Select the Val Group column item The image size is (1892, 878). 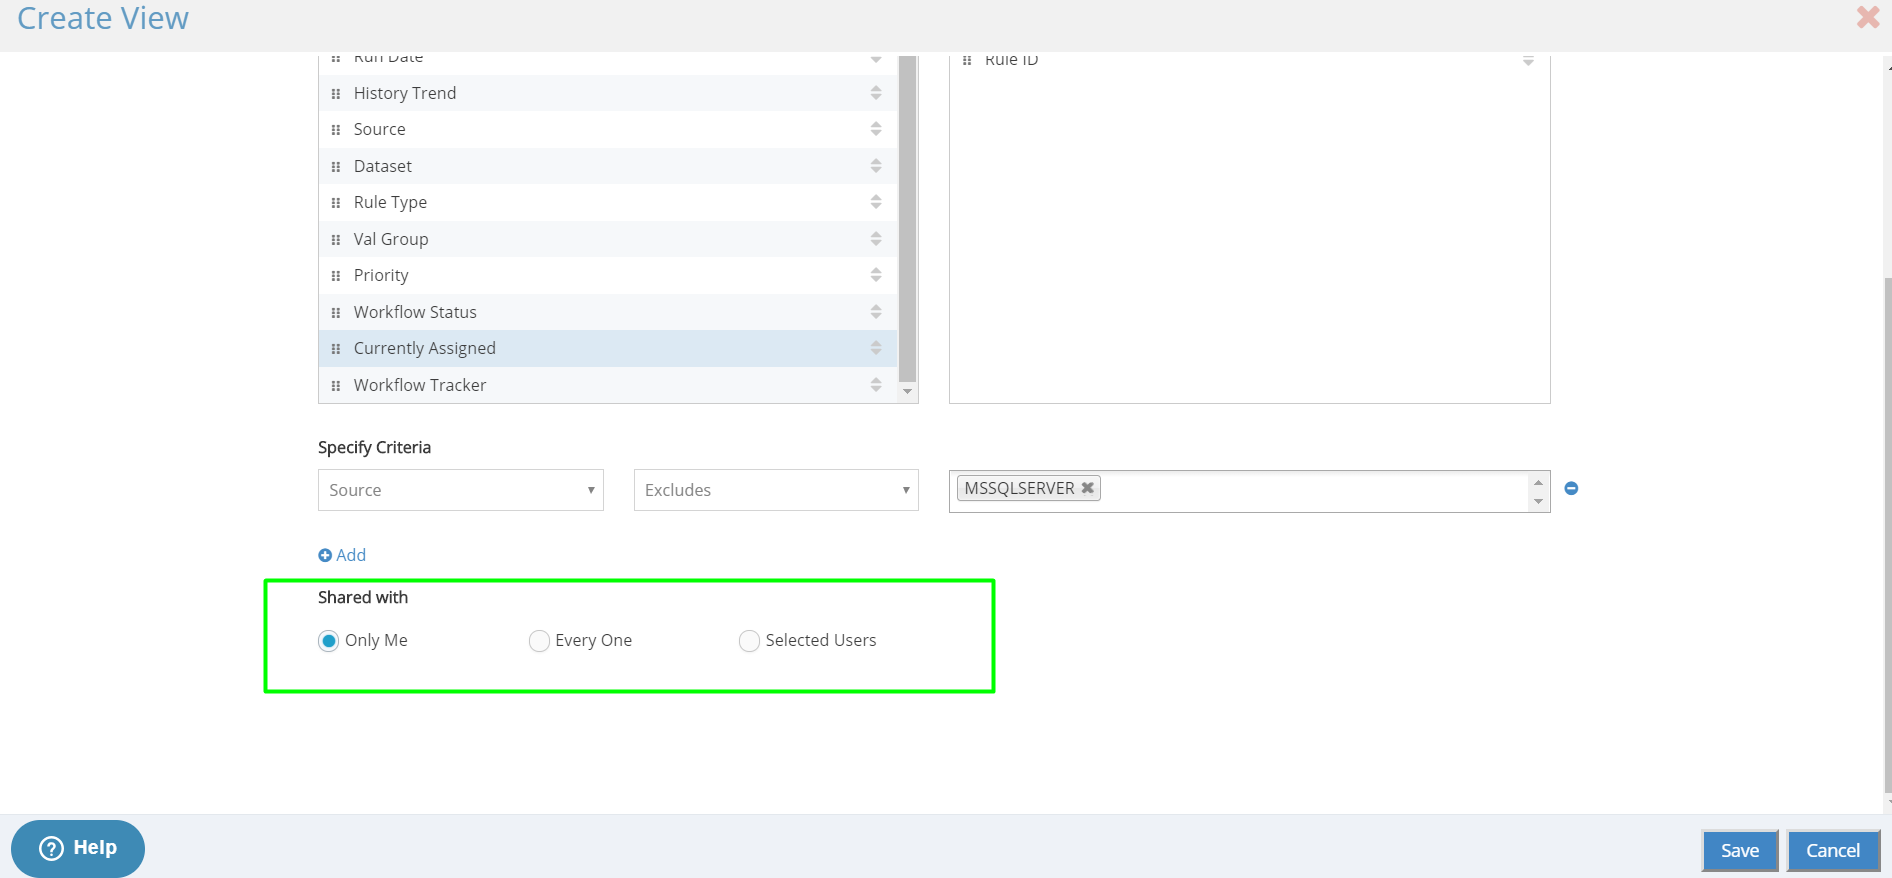[608, 239]
